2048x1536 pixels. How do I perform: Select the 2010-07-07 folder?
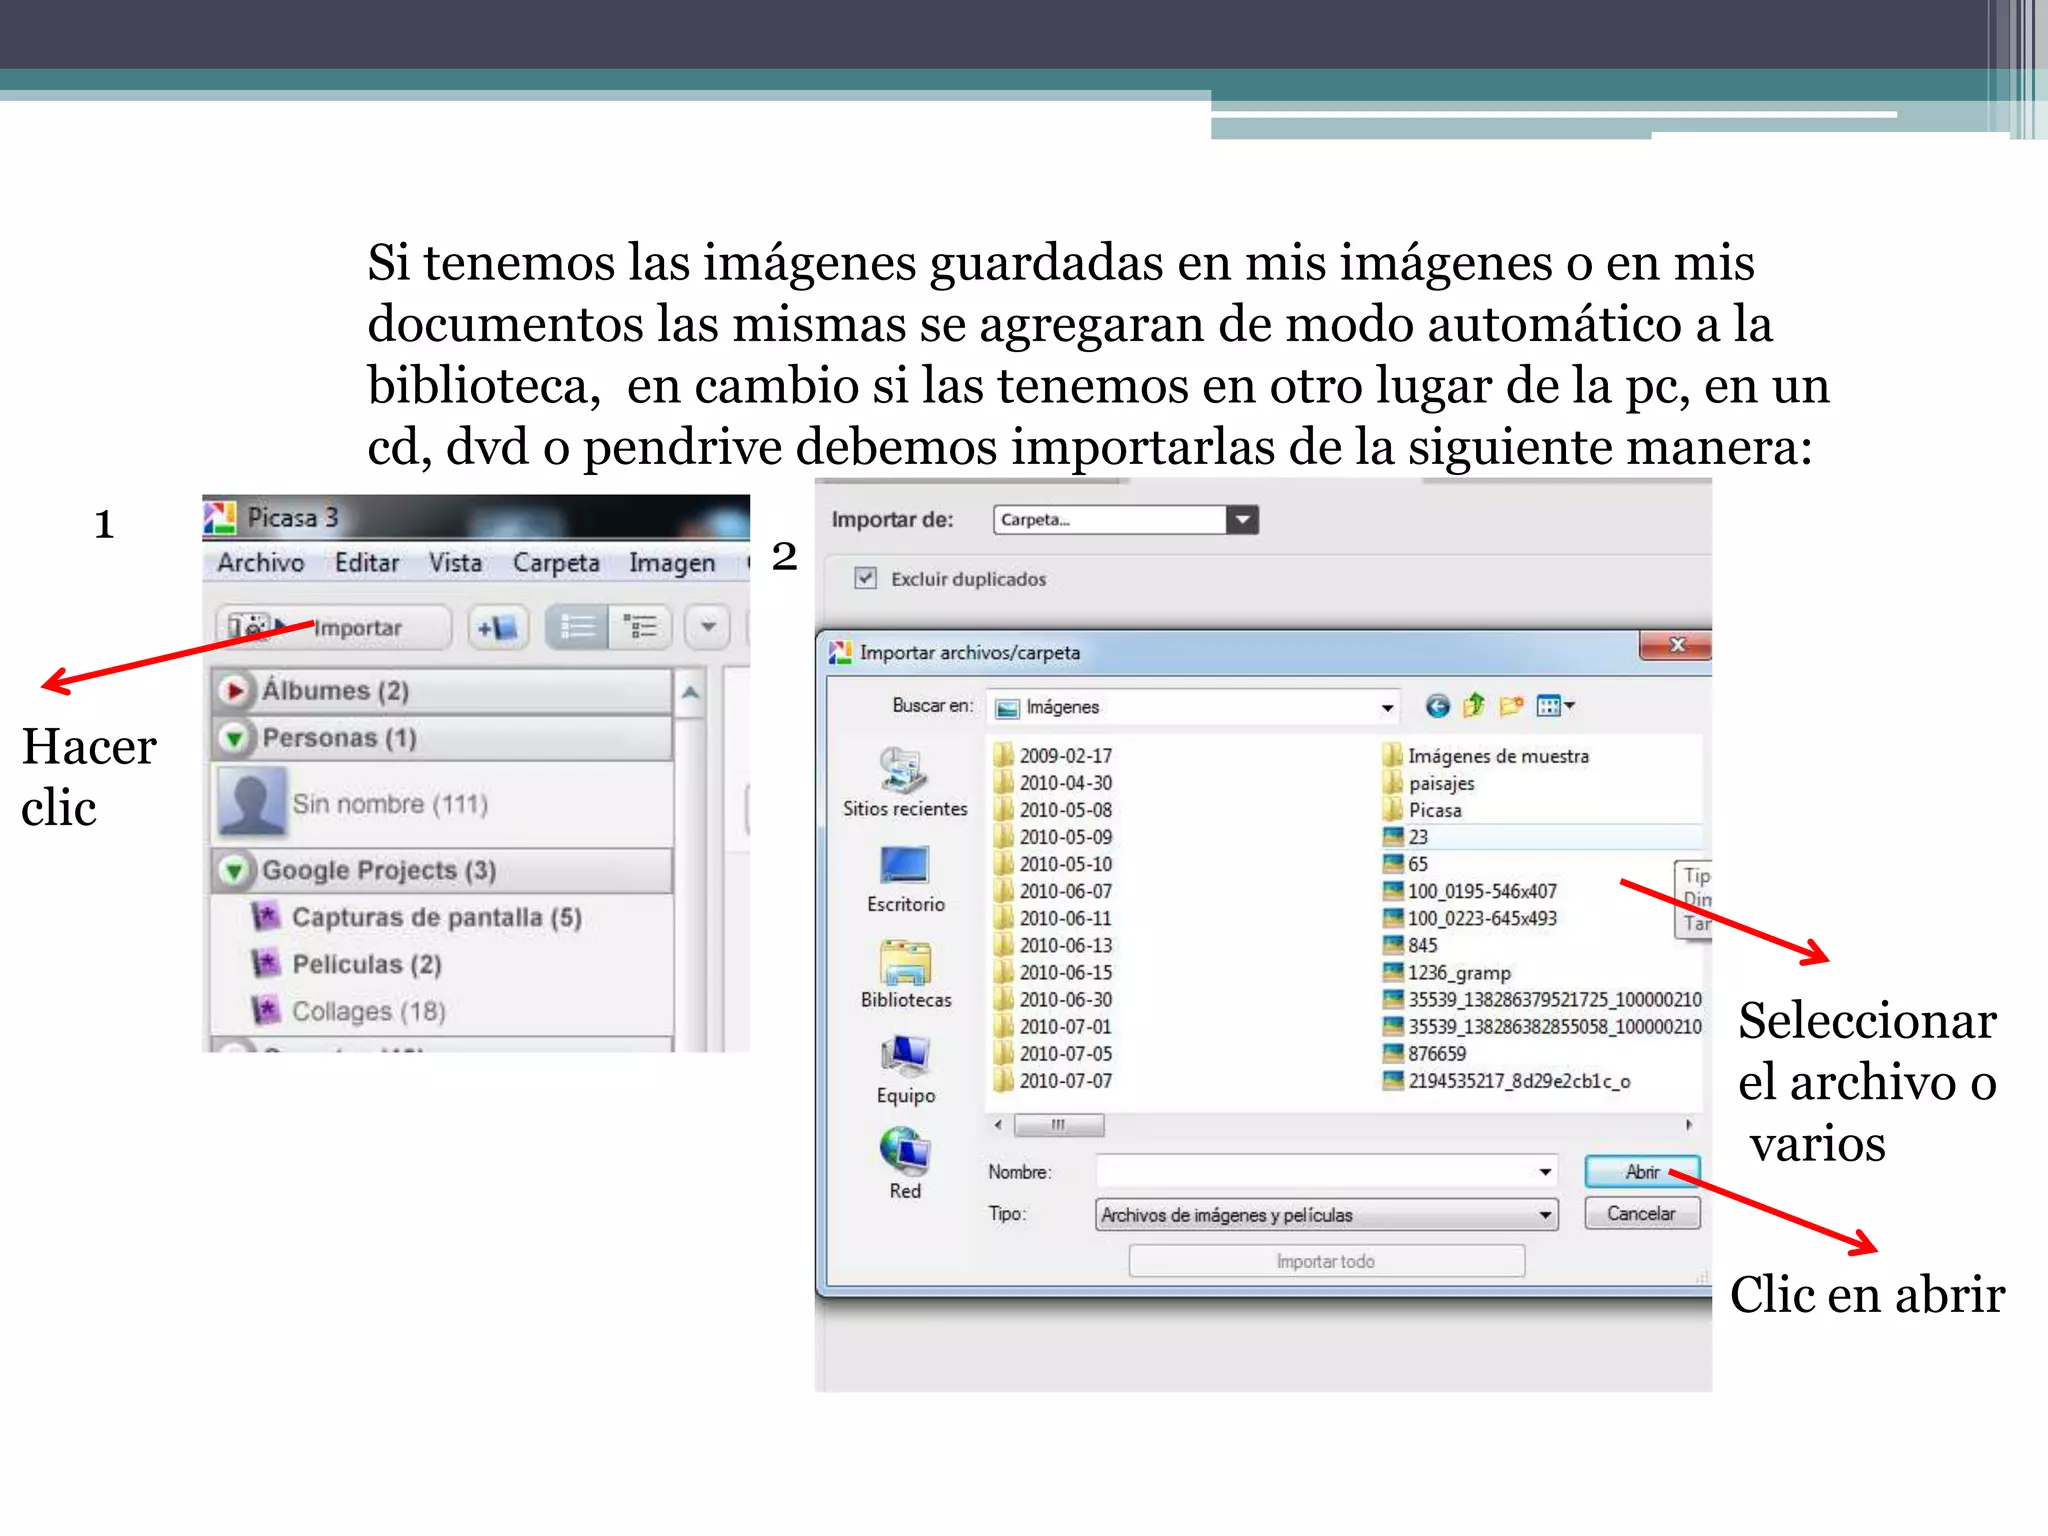click(1053, 1080)
